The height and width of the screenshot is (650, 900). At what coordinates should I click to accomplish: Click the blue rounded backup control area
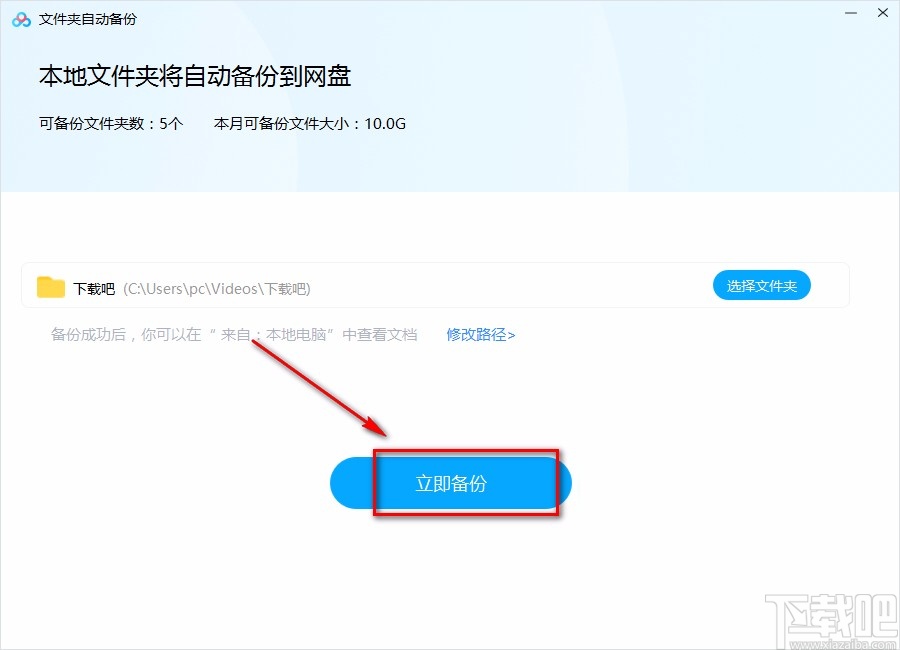point(450,483)
